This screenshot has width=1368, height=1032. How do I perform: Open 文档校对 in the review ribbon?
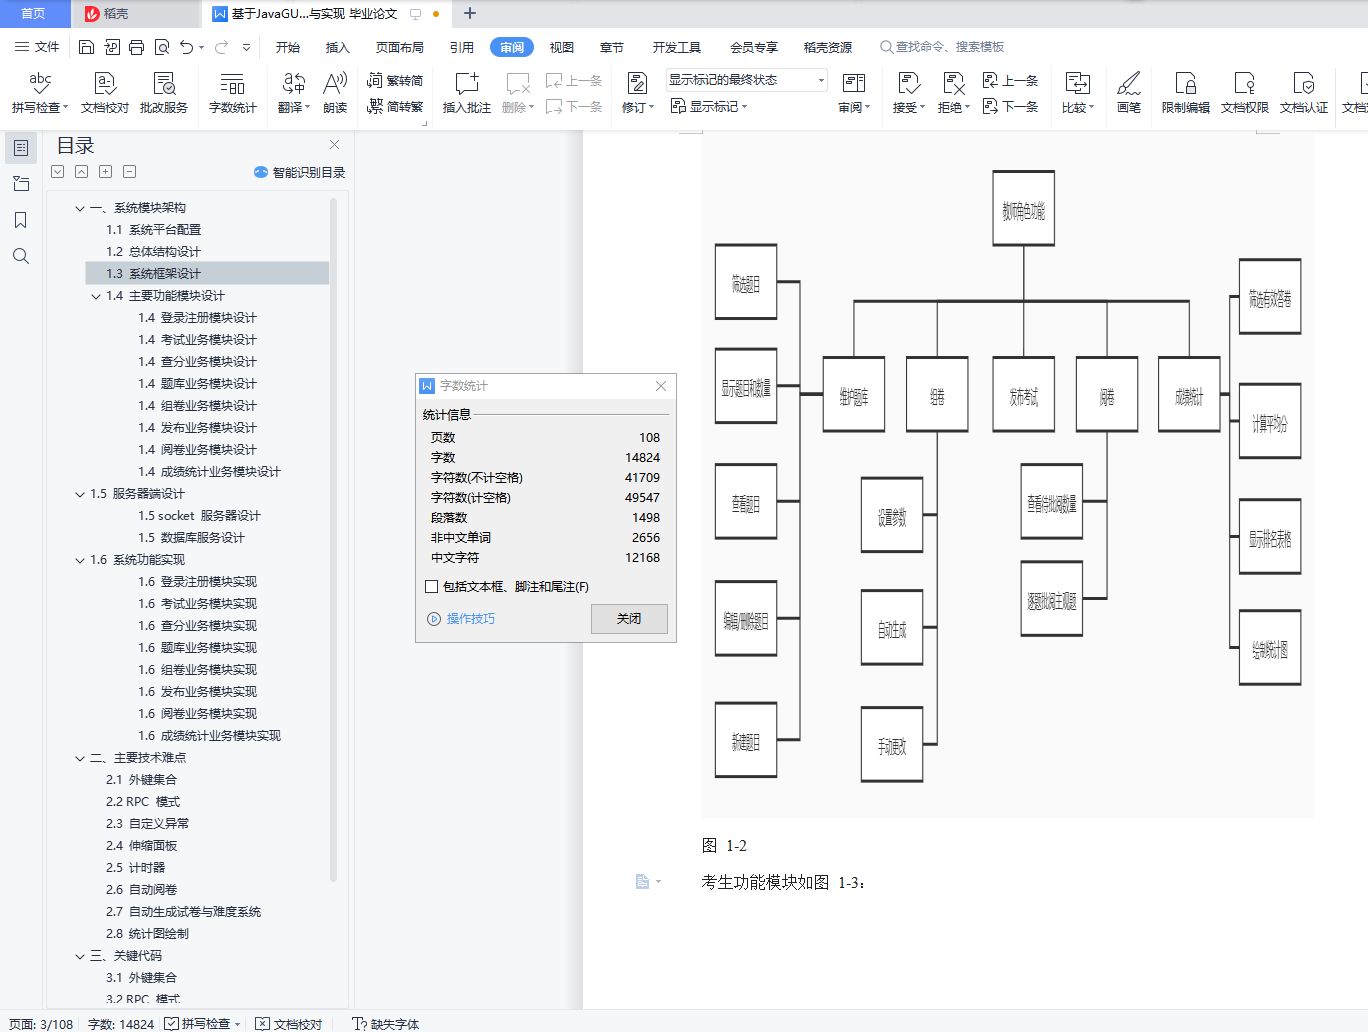105,93
